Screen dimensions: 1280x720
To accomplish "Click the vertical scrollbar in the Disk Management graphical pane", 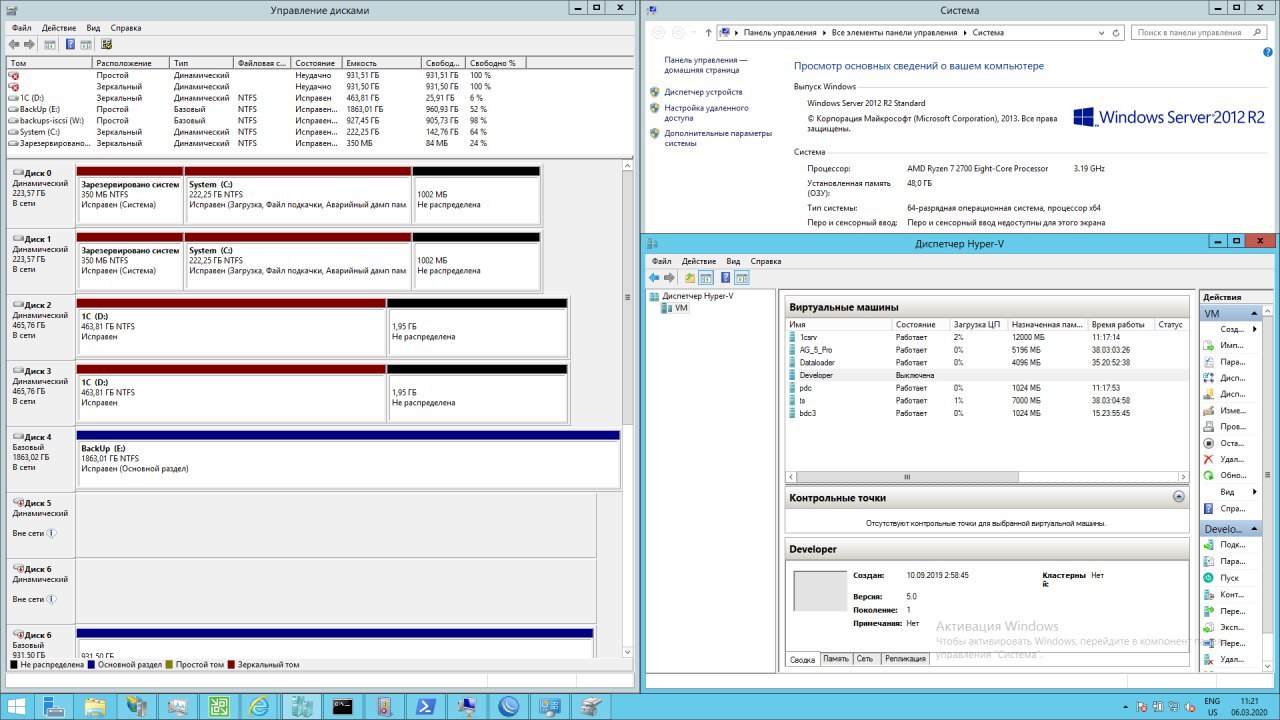I will point(629,408).
